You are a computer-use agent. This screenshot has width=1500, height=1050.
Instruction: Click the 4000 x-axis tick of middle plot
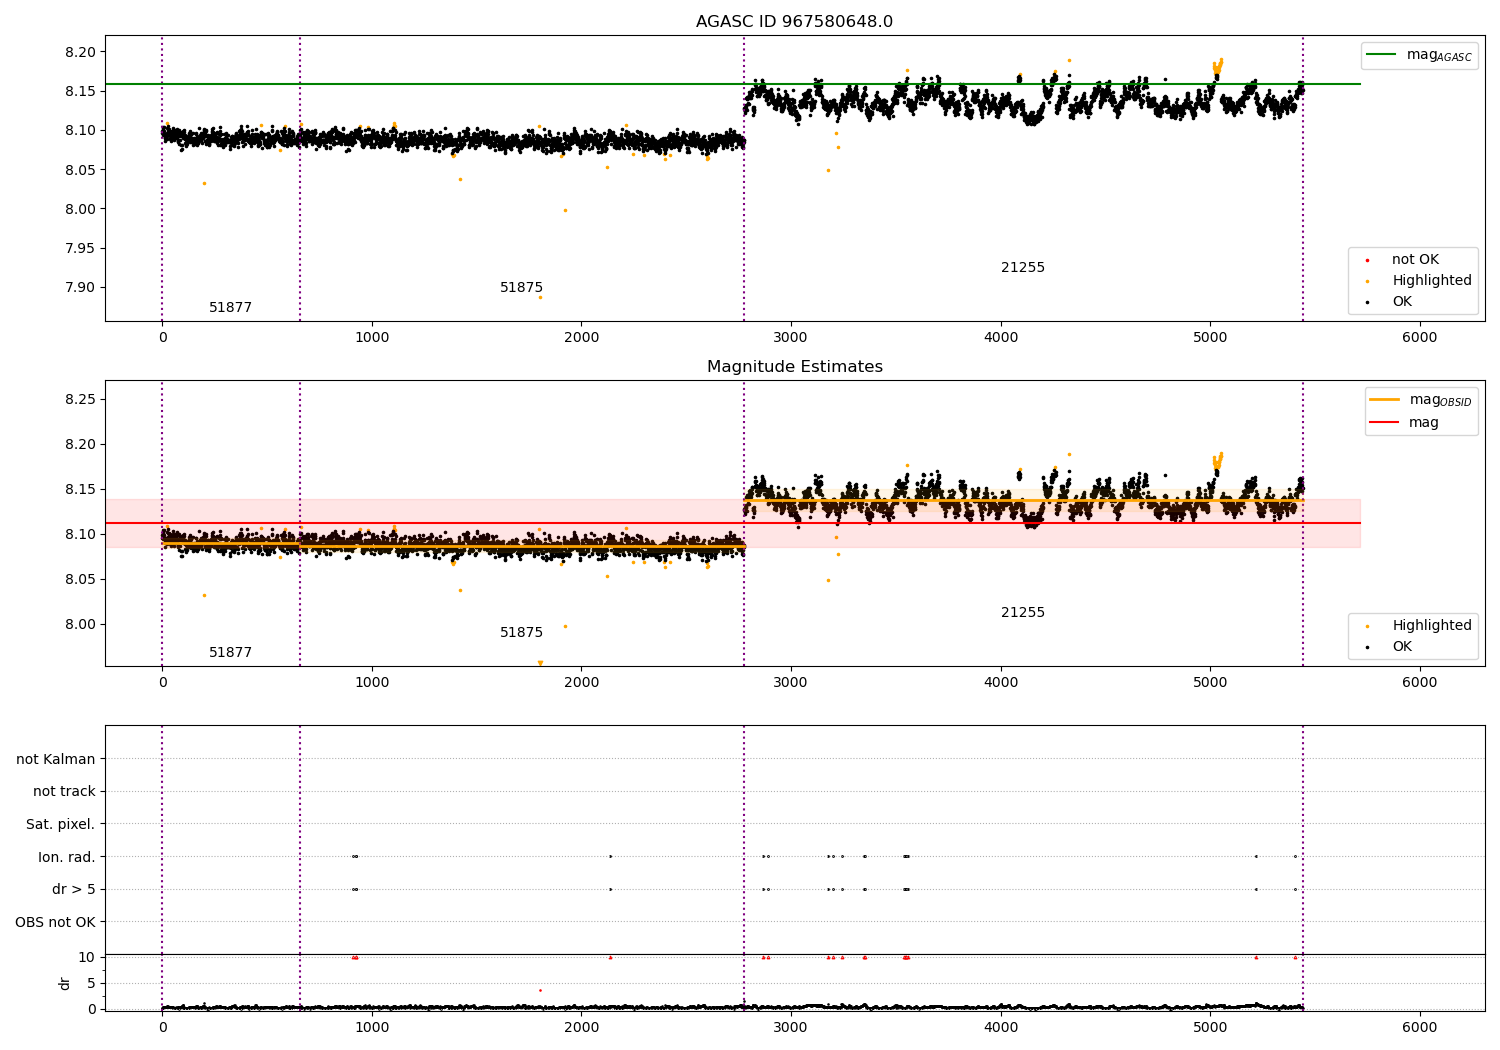1000,683
